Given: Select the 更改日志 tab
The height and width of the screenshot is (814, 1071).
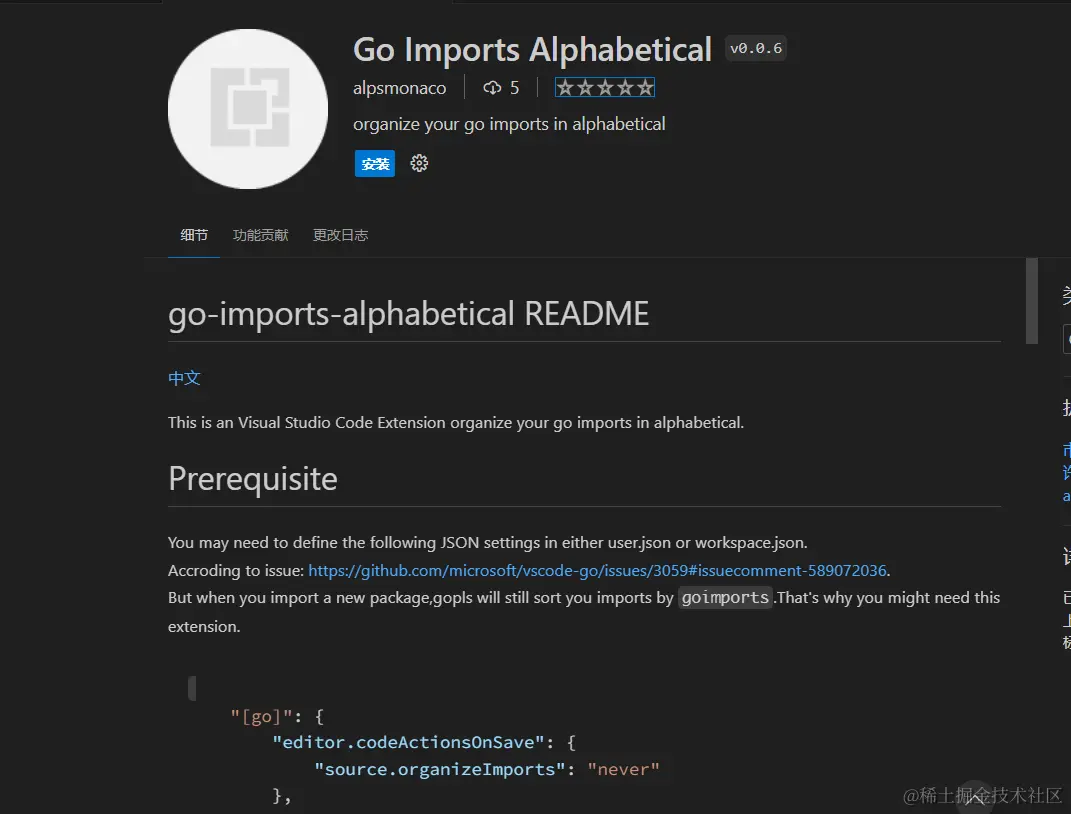Looking at the screenshot, I should (x=340, y=235).
